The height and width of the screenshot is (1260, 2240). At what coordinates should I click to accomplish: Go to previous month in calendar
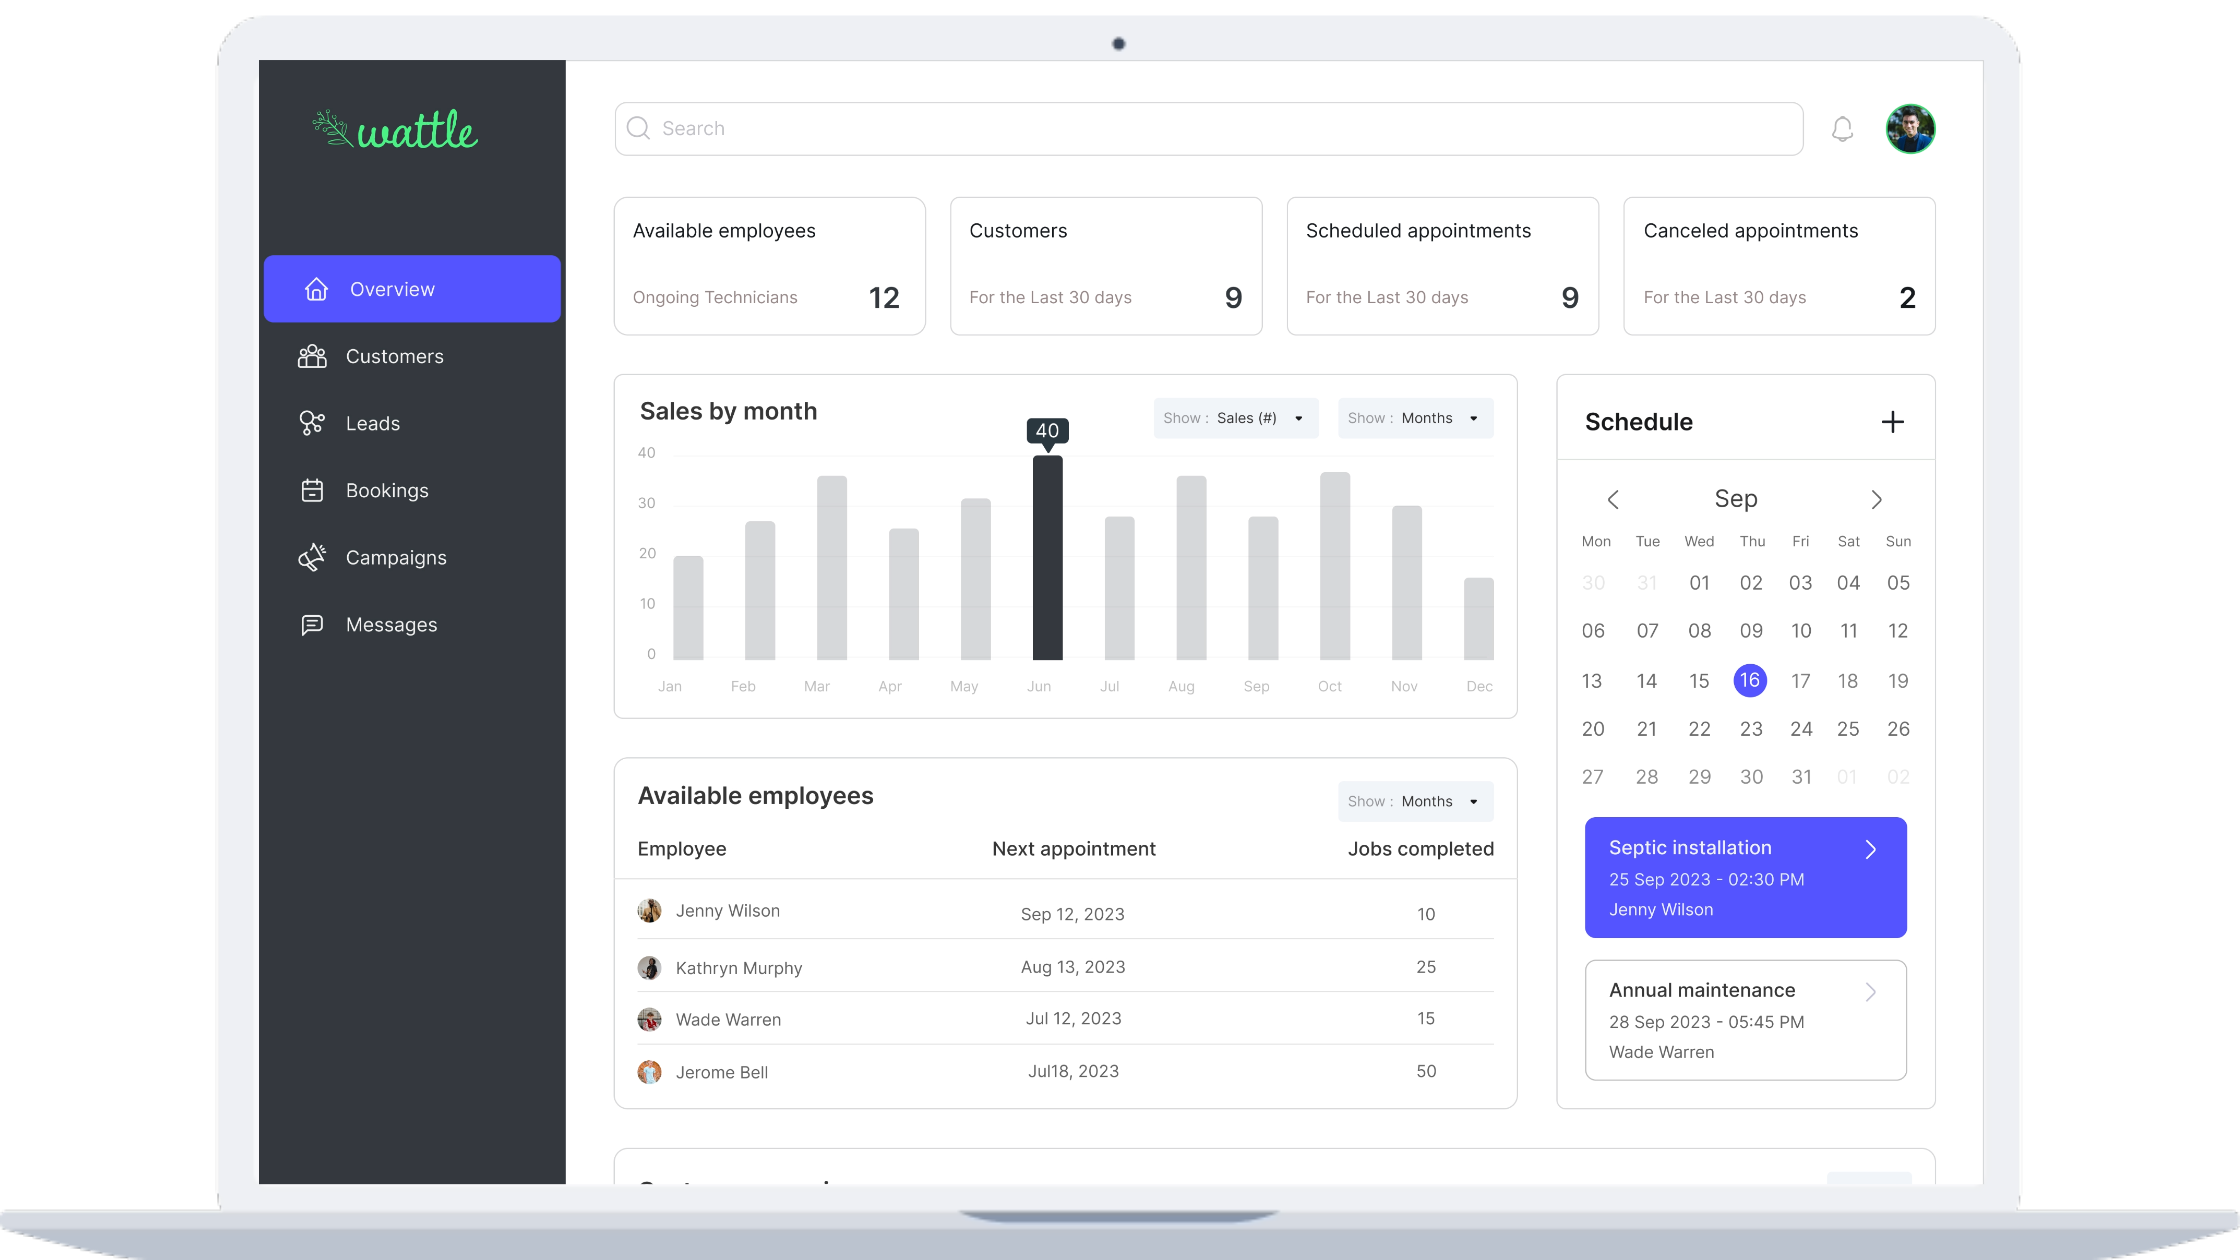pyautogui.click(x=1613, y=500)
